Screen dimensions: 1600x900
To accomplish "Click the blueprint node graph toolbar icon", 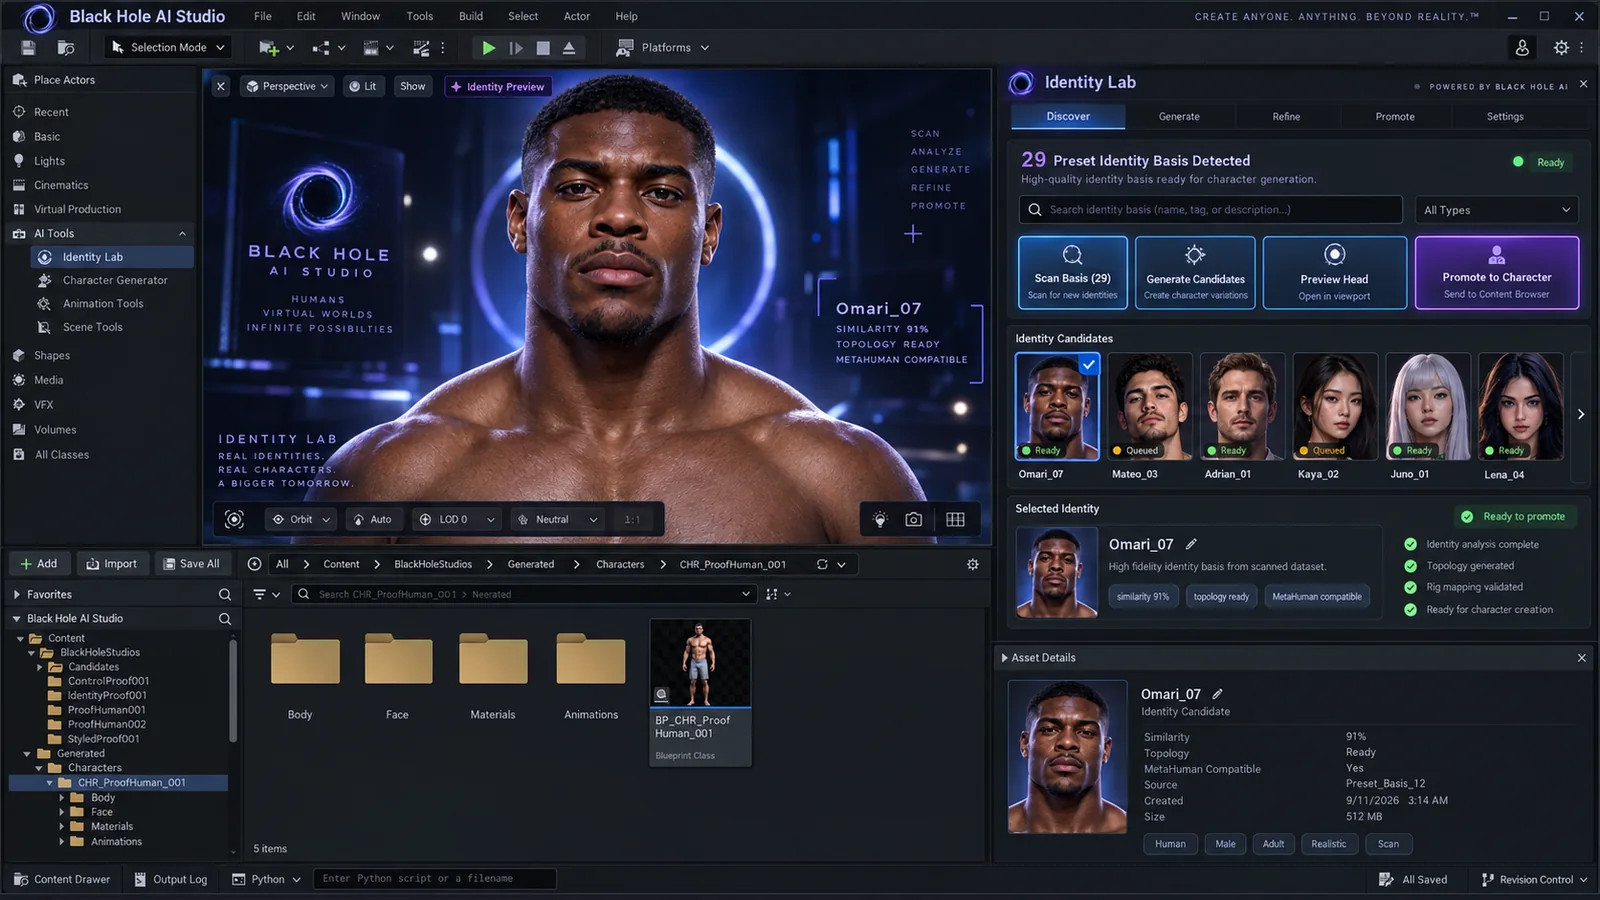I will coord(321,47).
